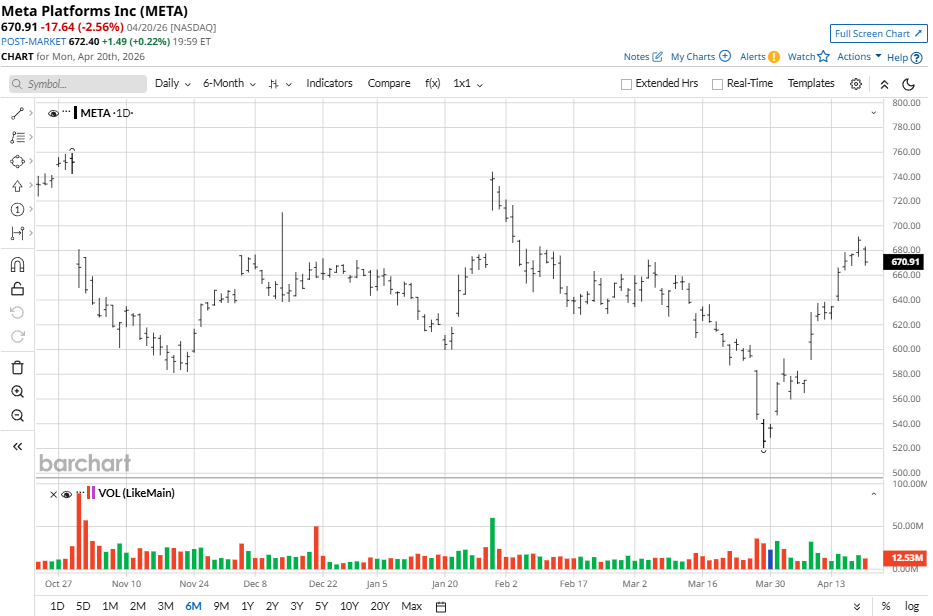
Task: Toggle the magnet snap tool
Action: tap(17, 265)
